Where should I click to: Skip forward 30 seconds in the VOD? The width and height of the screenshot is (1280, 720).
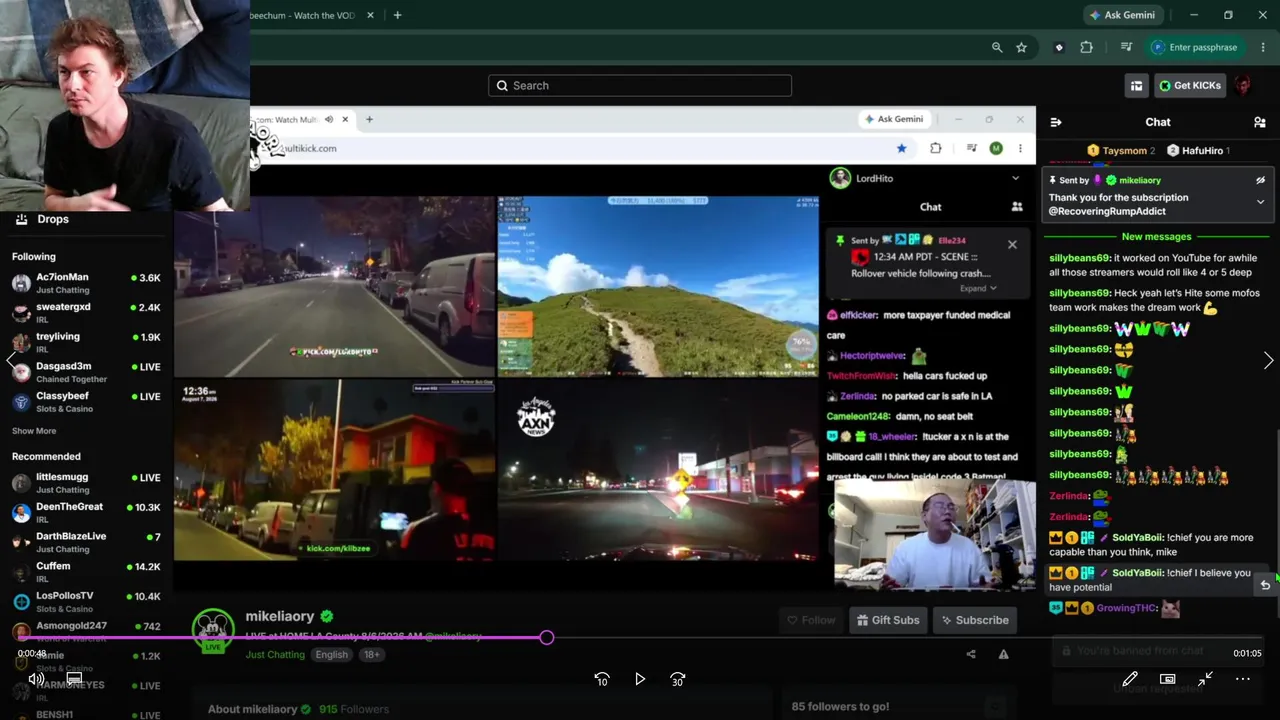click(x=678, y=679)
